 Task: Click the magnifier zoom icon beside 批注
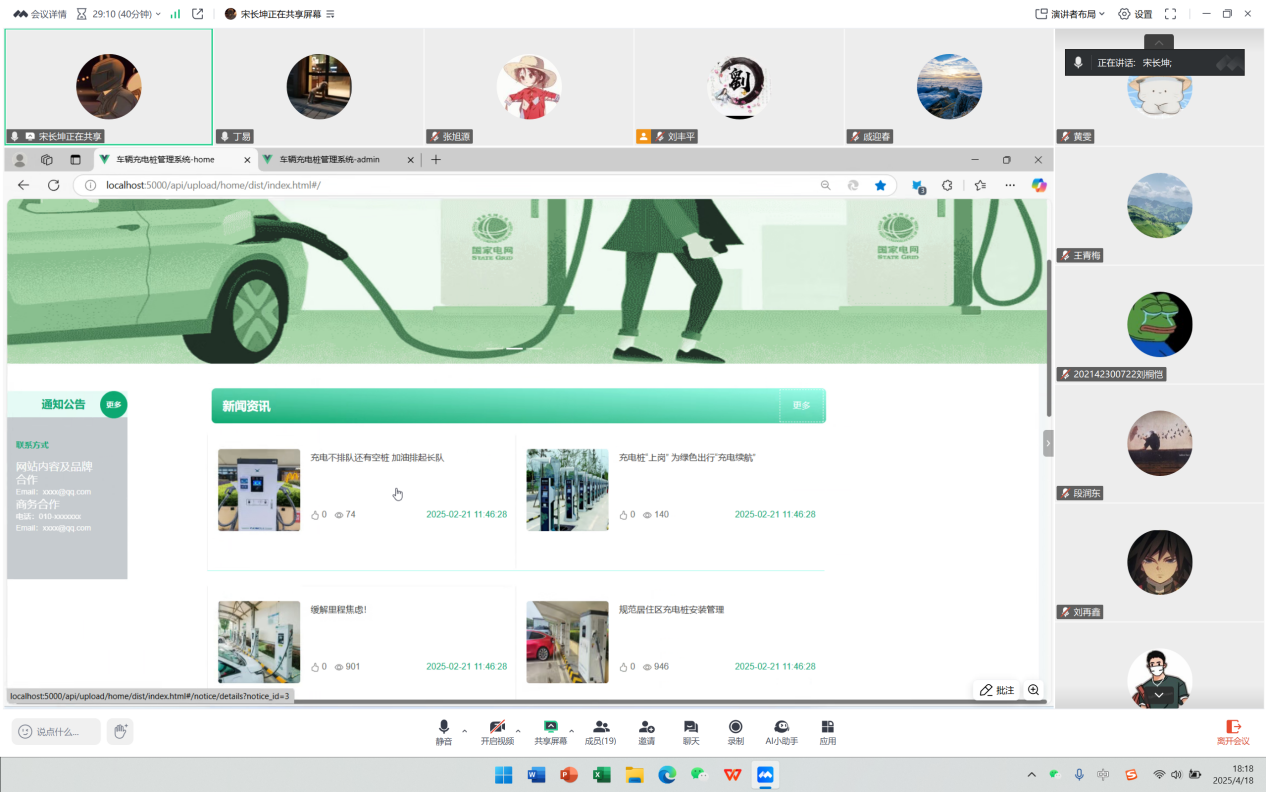[x=1034, y=690]
